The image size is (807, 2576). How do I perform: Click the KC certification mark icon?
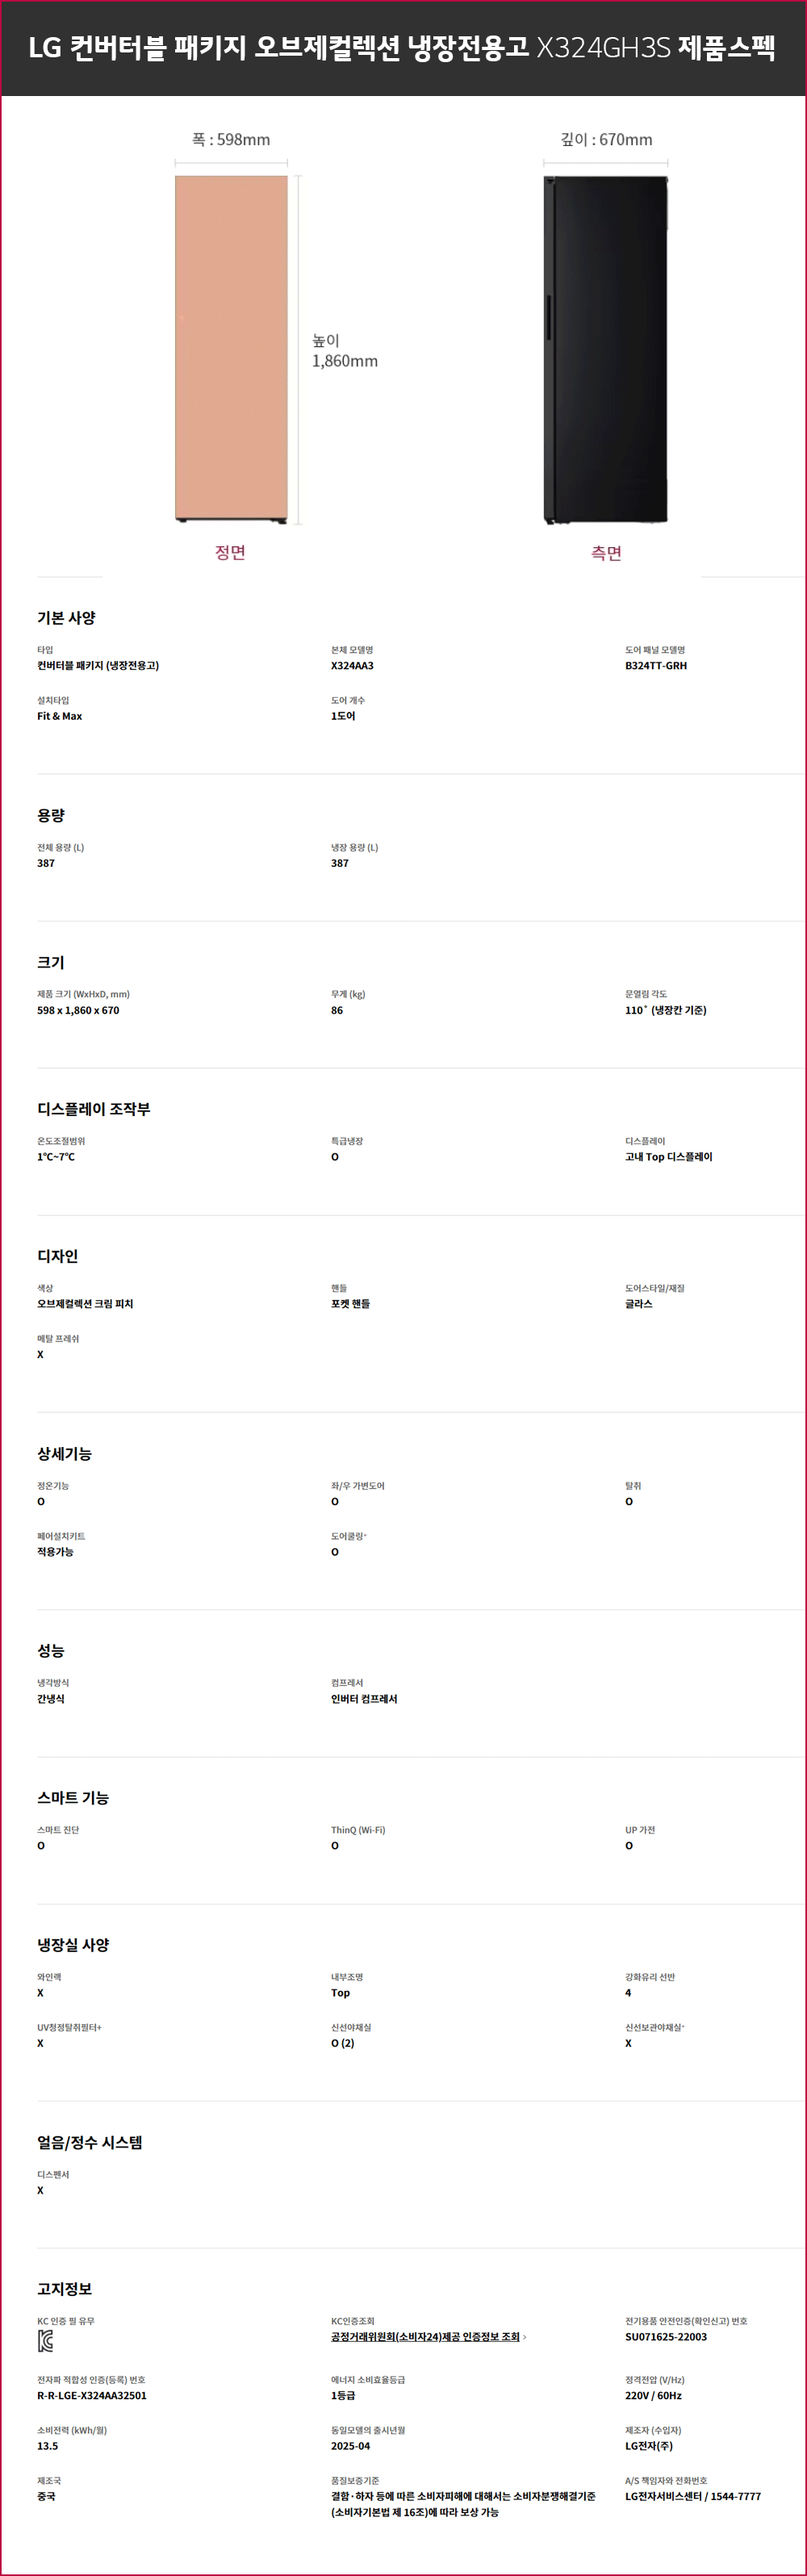[x=45, y=2341]
